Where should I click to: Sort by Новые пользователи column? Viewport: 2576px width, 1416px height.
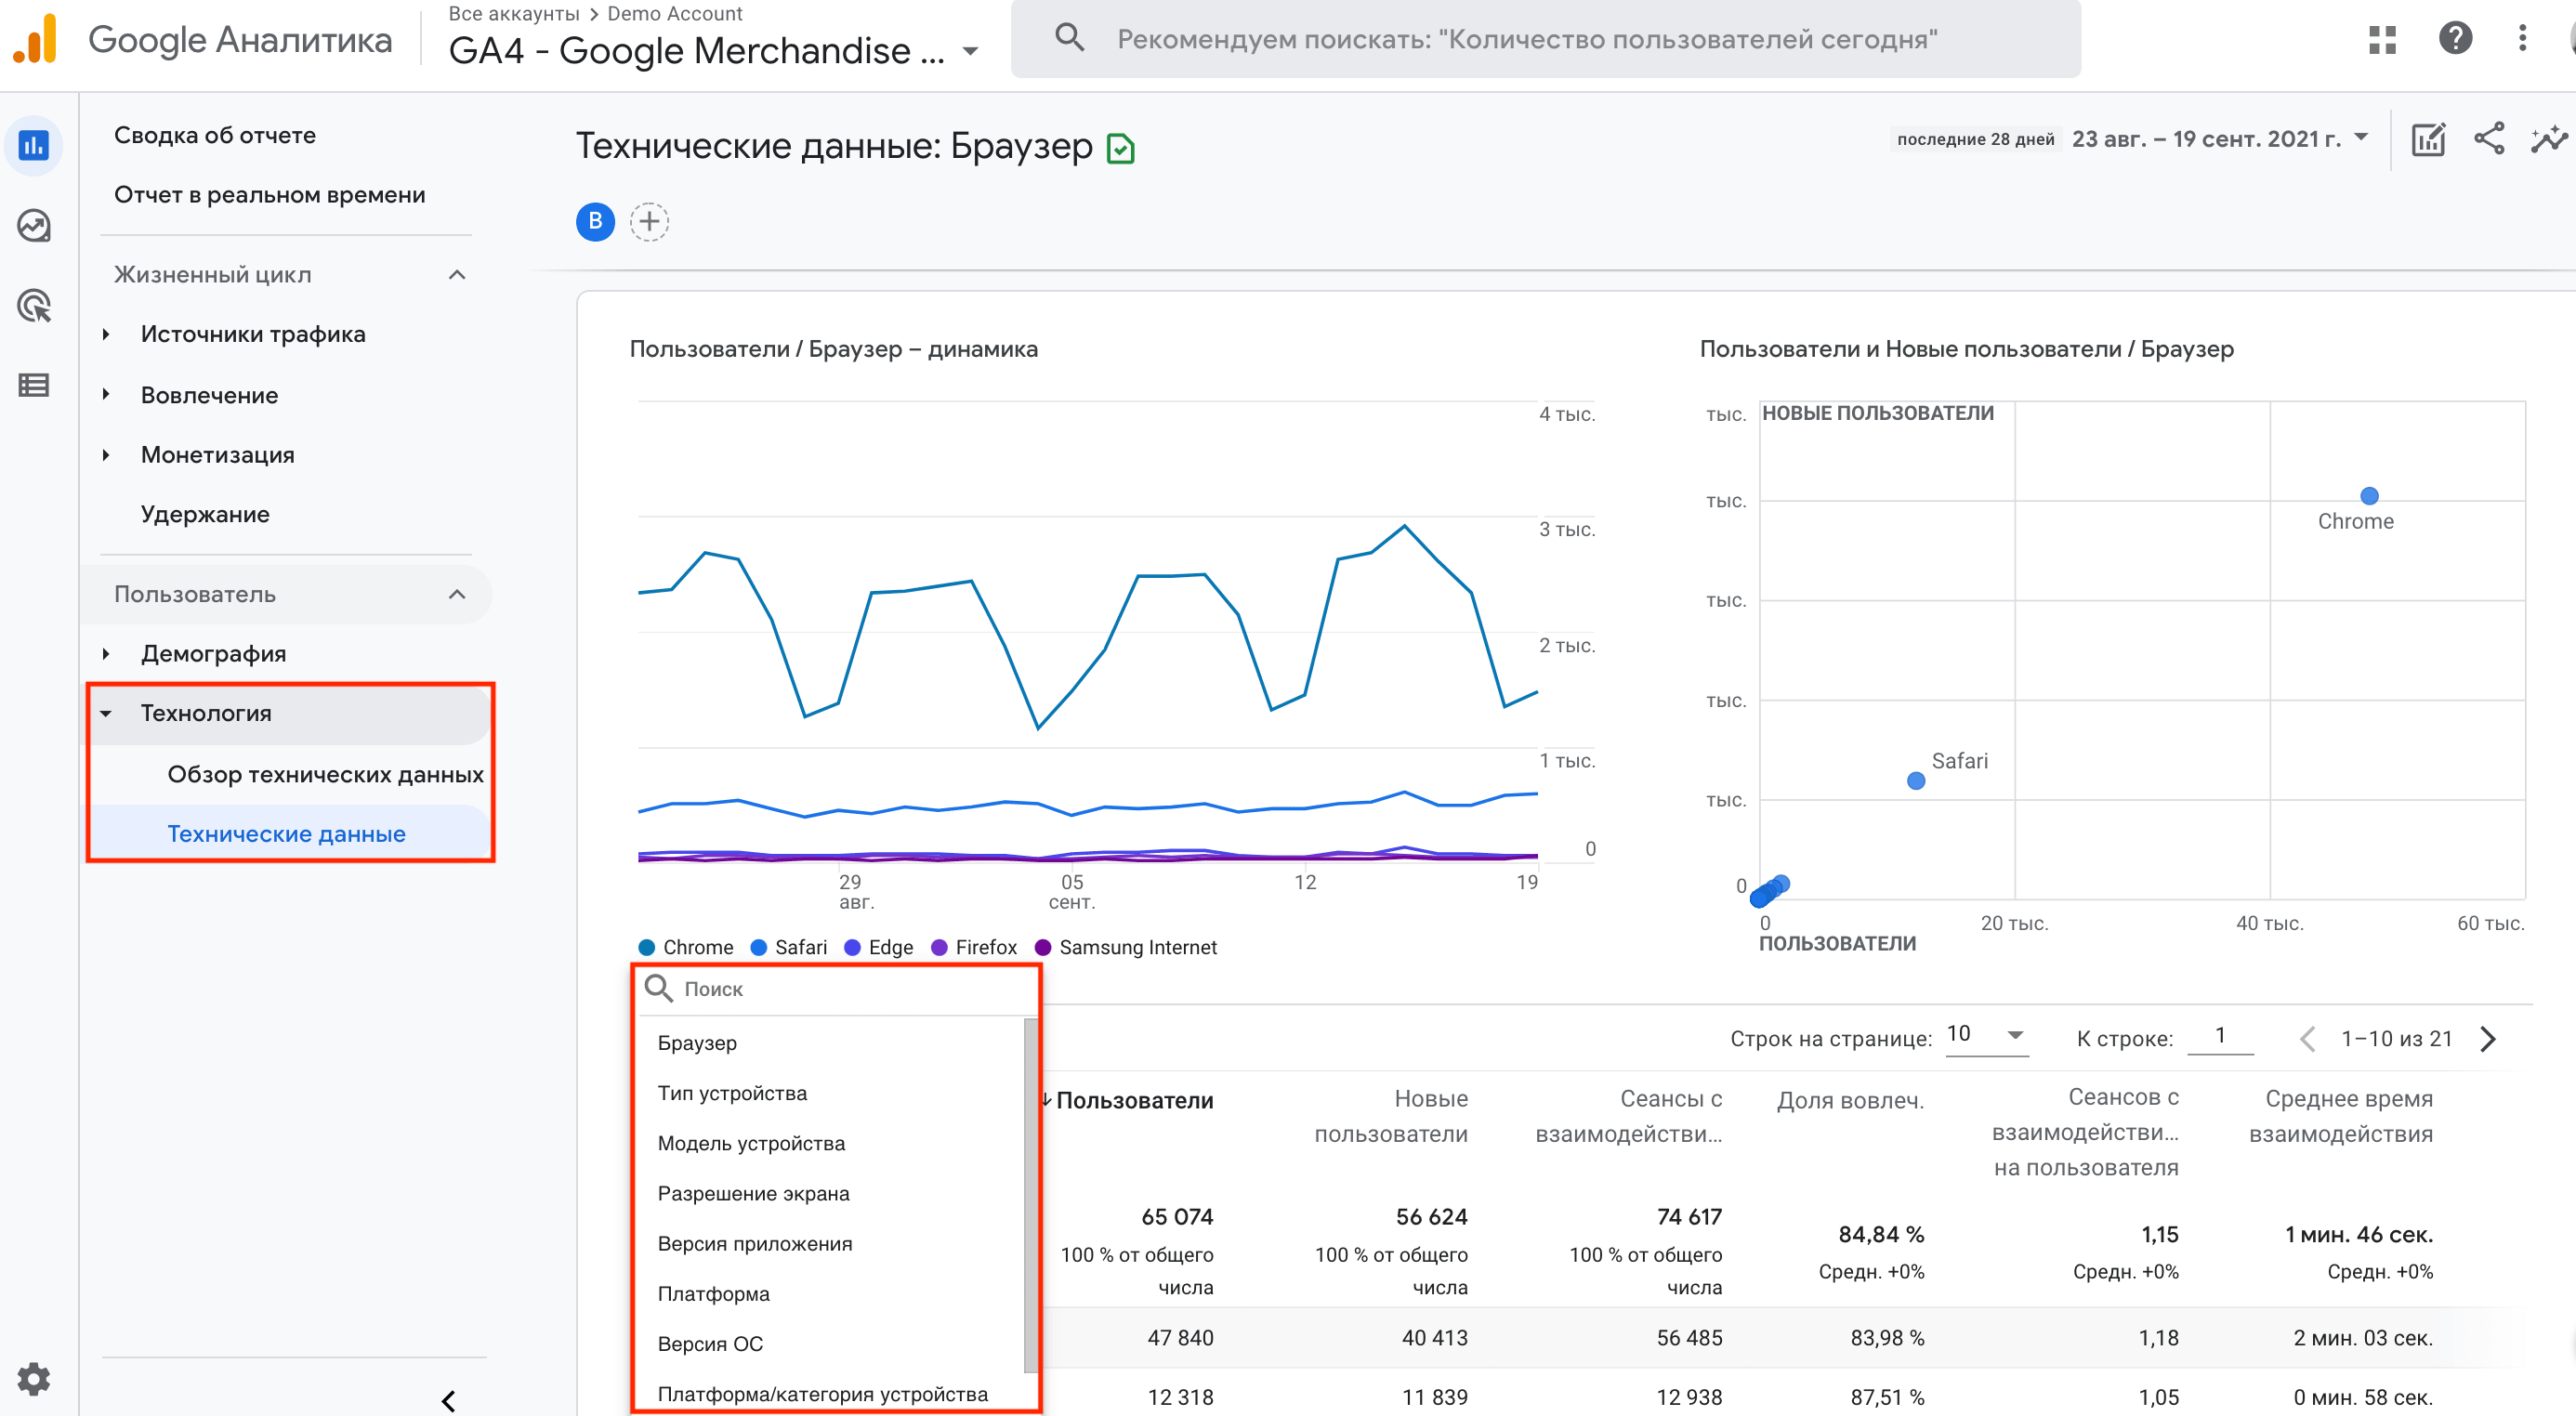click(x=1390, y=1116)
